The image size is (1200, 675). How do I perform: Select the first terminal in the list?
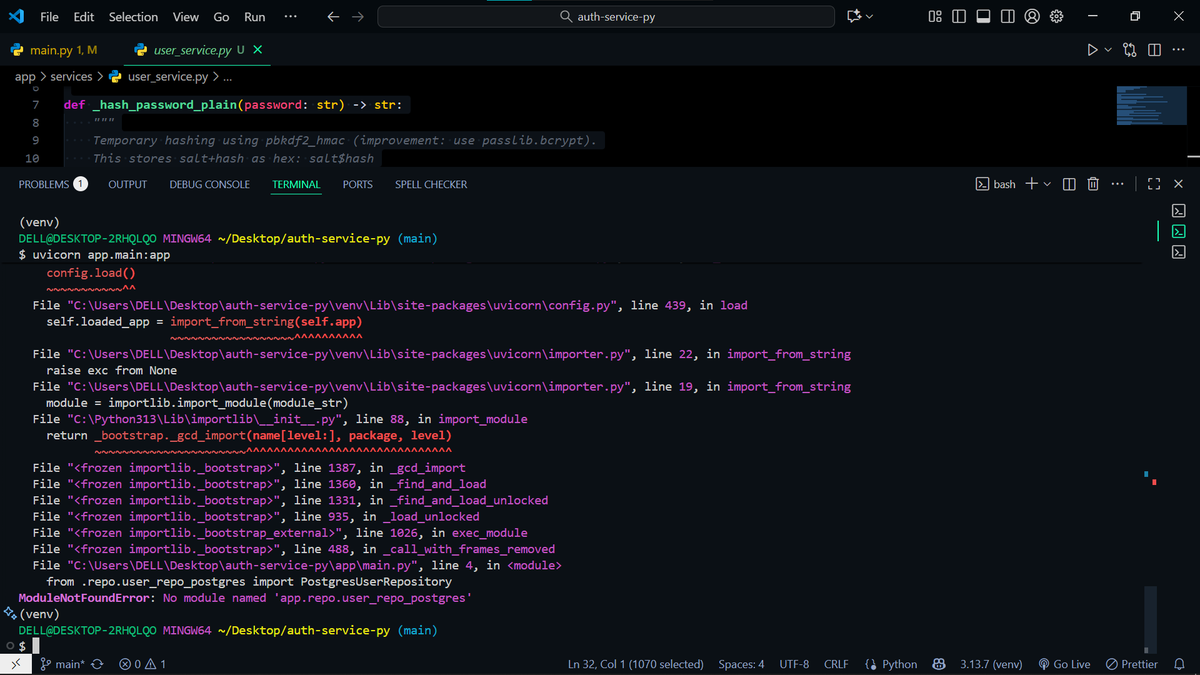point(1178,210)
